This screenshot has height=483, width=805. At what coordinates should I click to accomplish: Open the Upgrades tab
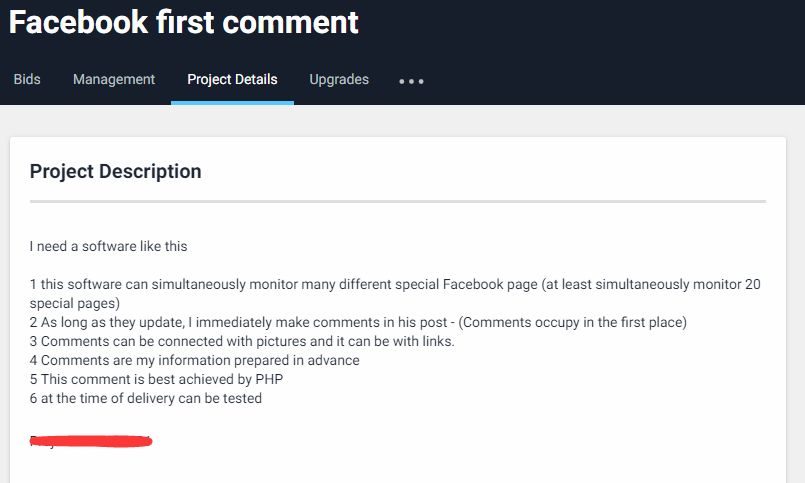(x=339, y=79)
